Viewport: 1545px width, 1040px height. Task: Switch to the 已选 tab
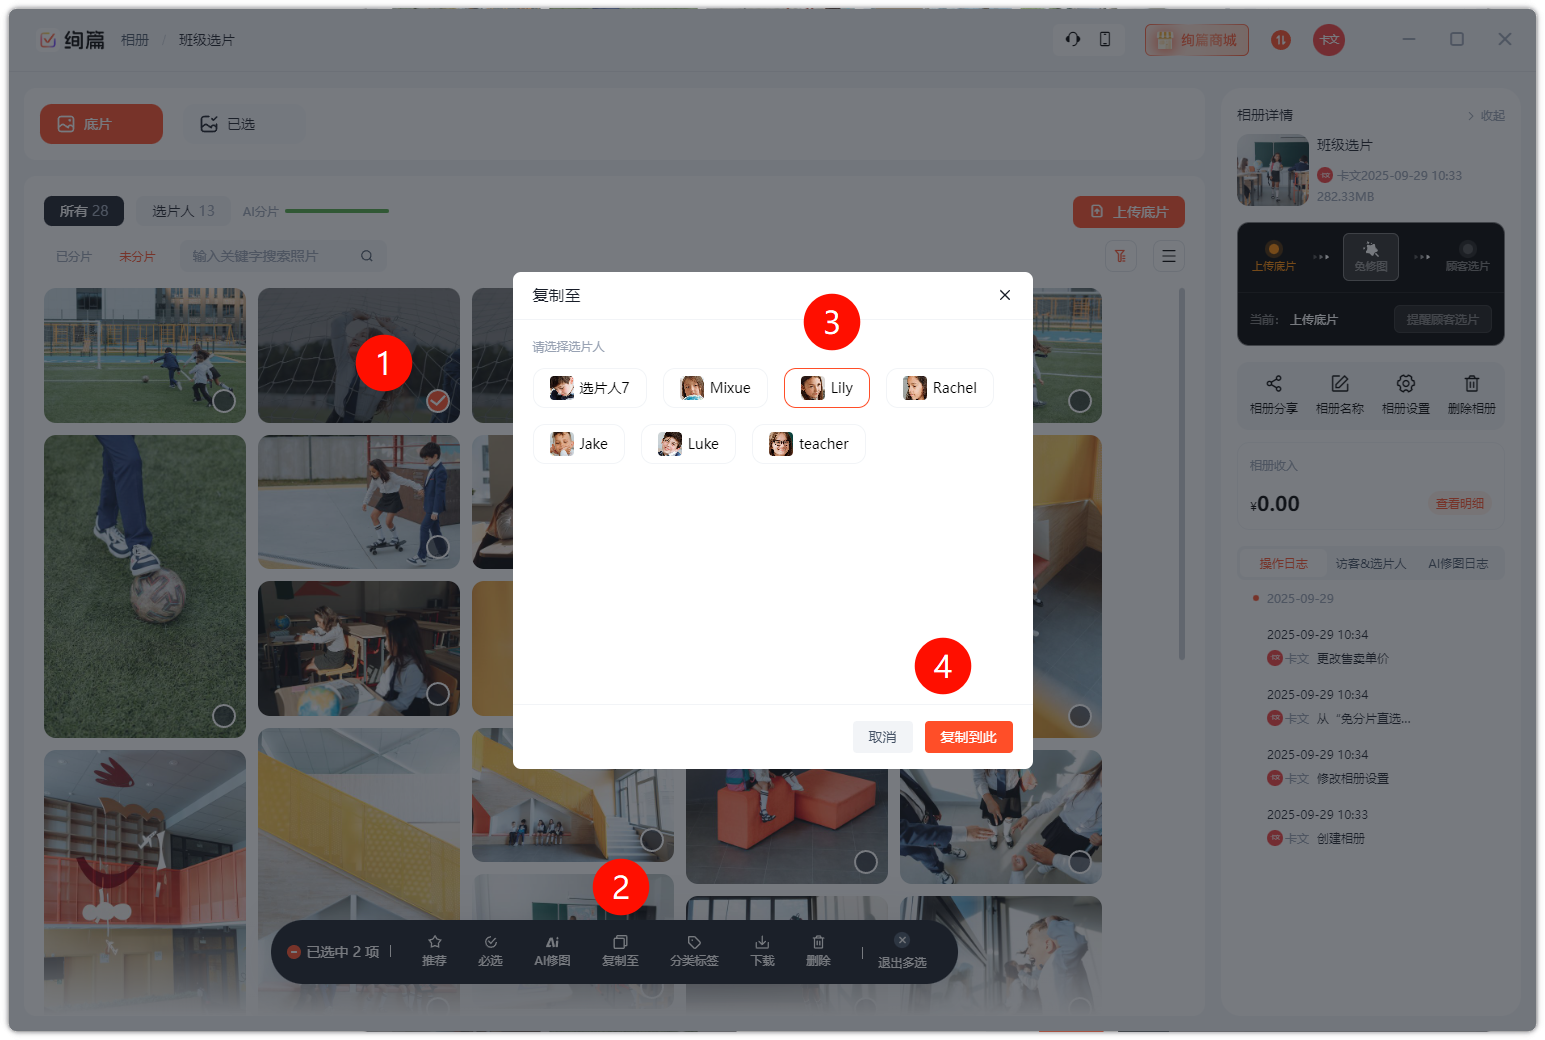pos(229,124)
